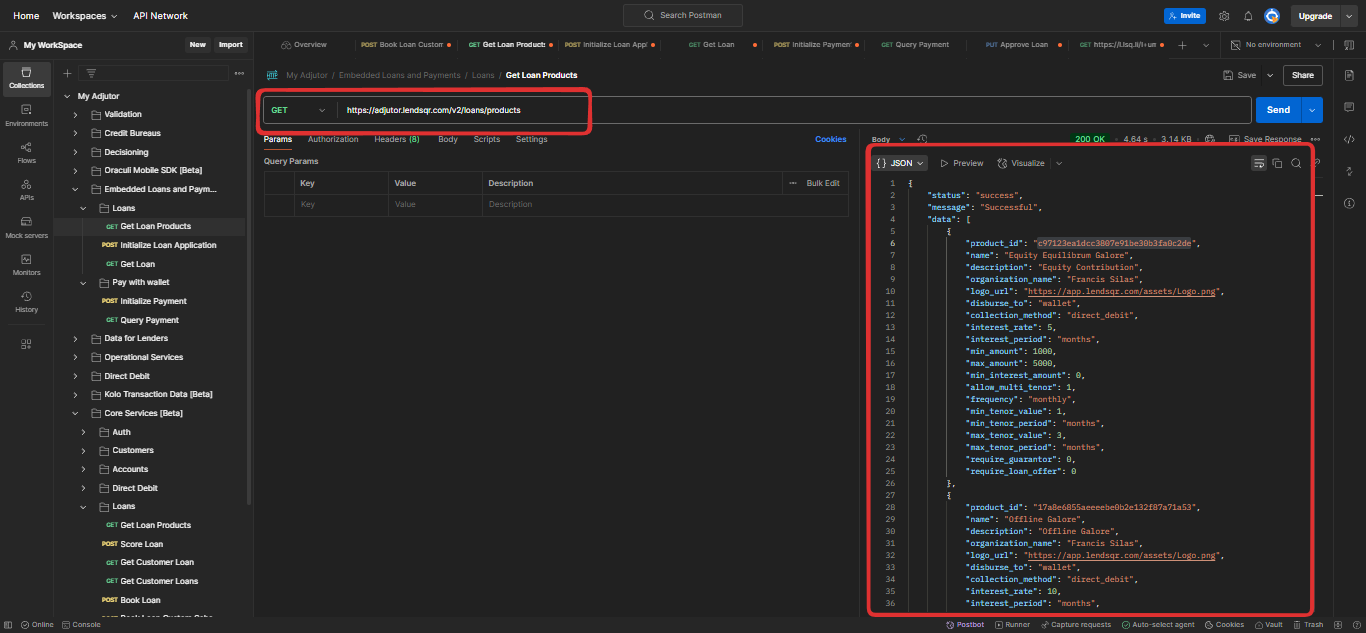Open the collections three-dot options menu

(x=239, y=73)
